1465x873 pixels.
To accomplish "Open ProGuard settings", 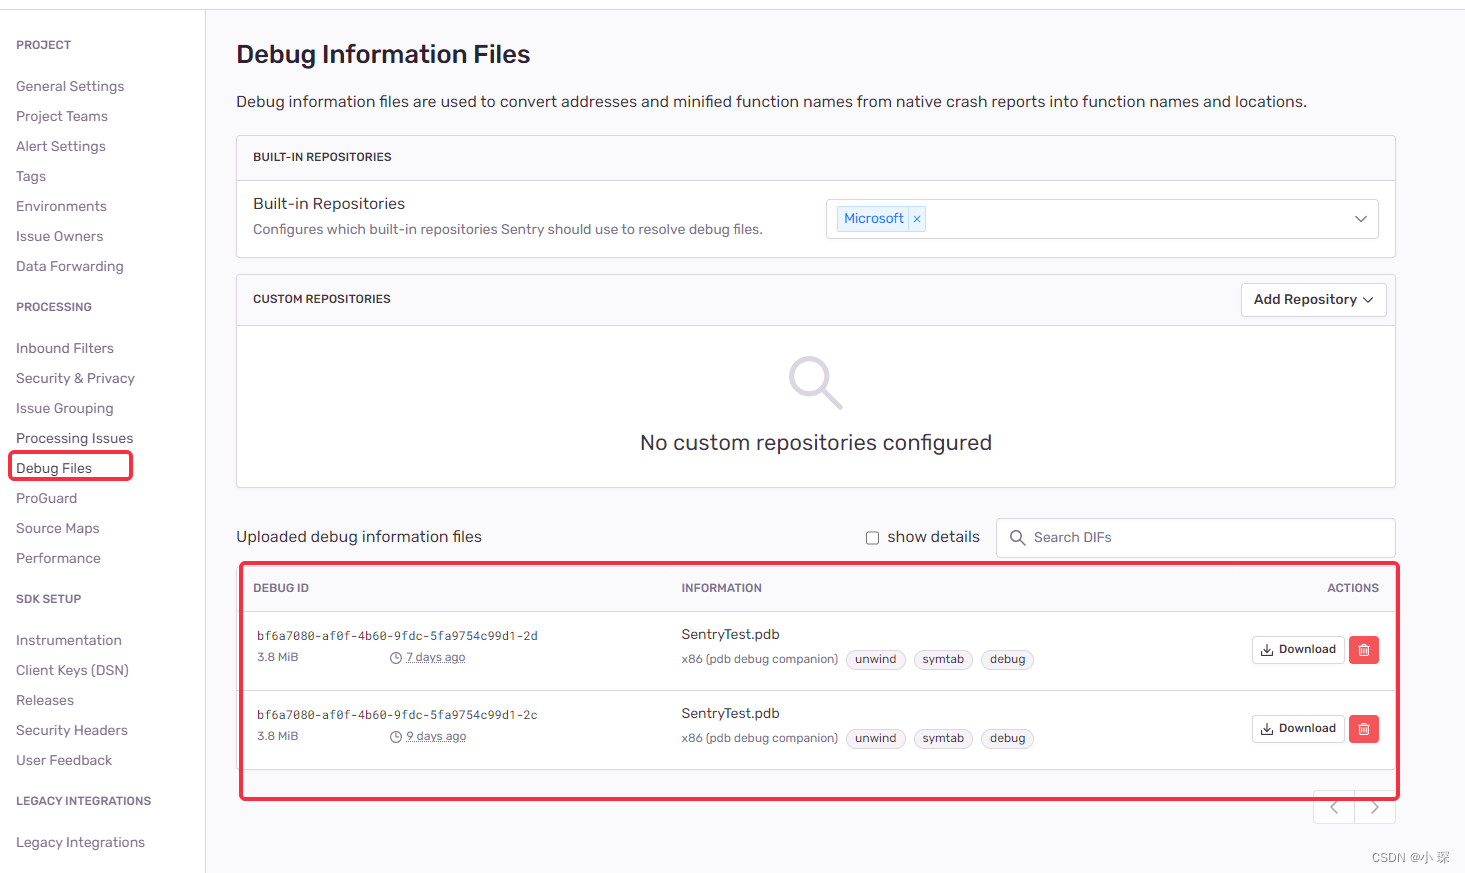I will pyautogui.click(x=46, y=498).
